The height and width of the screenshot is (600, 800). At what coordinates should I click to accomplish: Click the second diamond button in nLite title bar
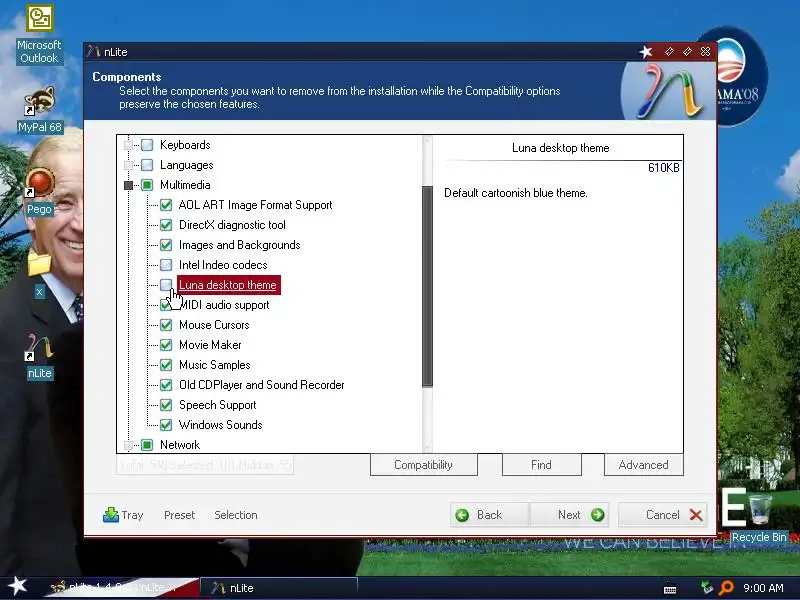(687, 51)
